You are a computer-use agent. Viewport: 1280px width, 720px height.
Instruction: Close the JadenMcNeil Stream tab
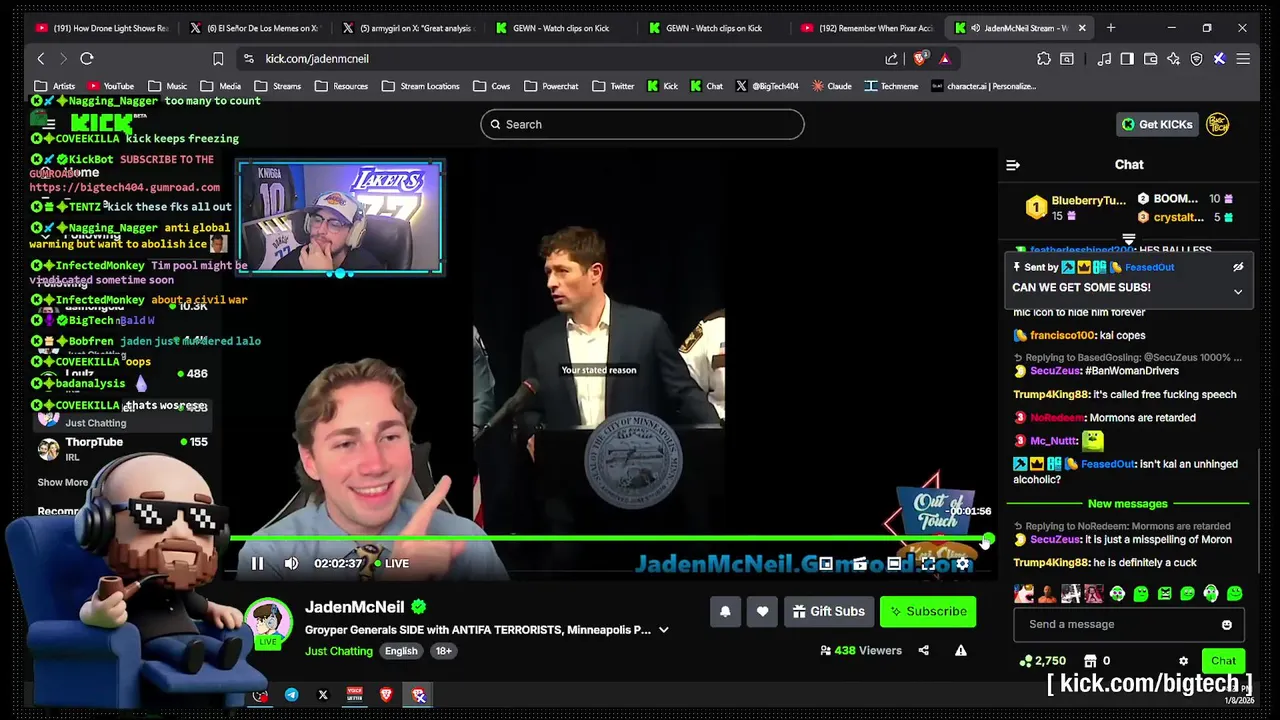[1082, 28]
